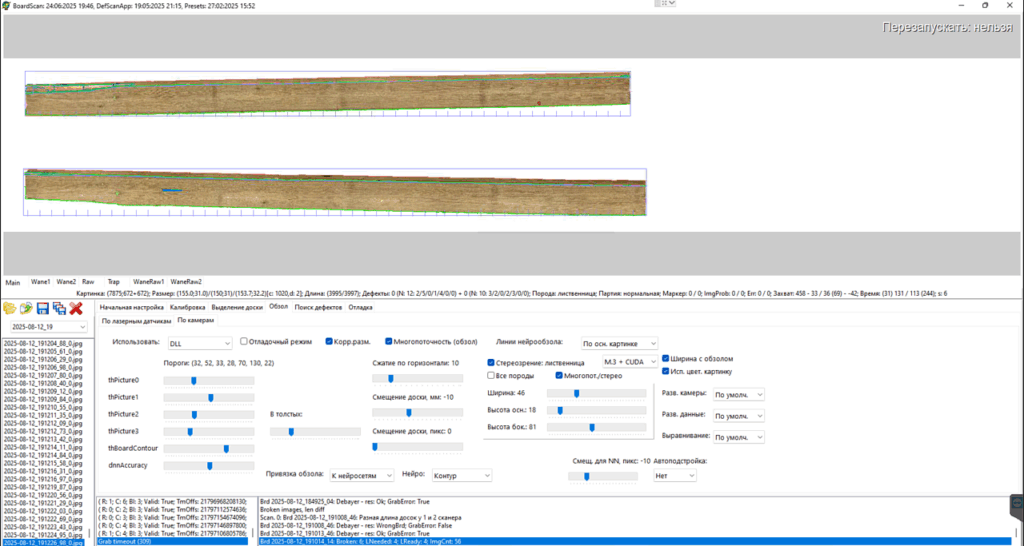Open folder via the first yellow folder icon

coord(9,308)
